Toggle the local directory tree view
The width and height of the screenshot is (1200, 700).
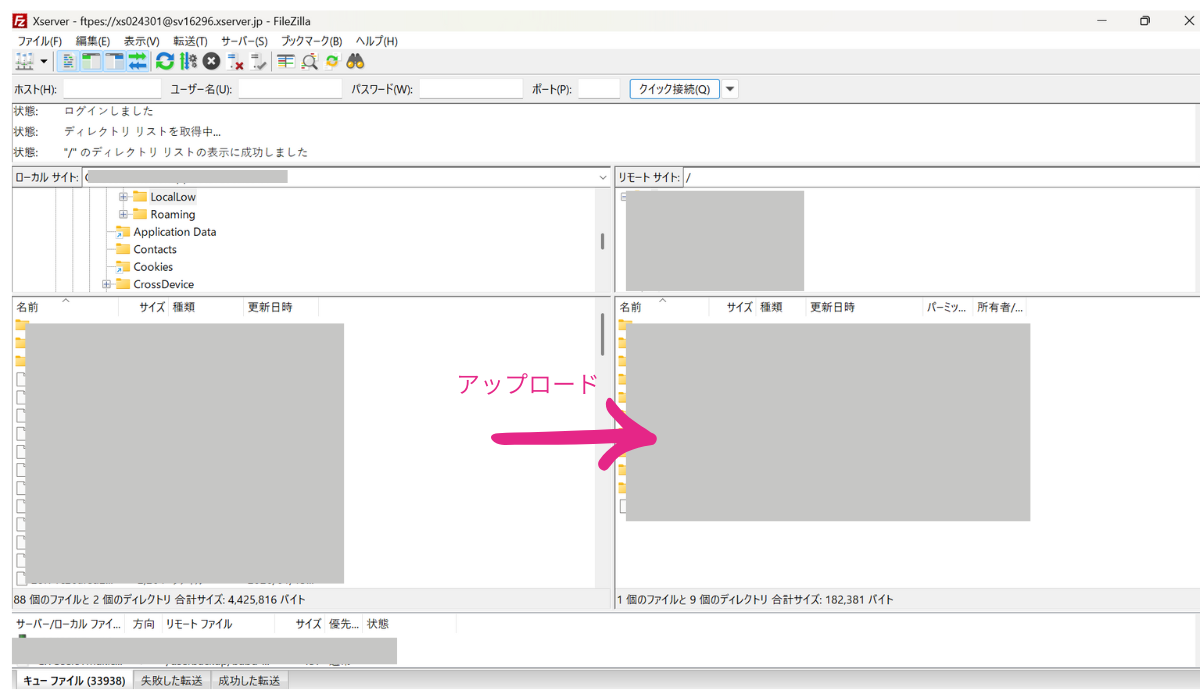tap(91, 62)
